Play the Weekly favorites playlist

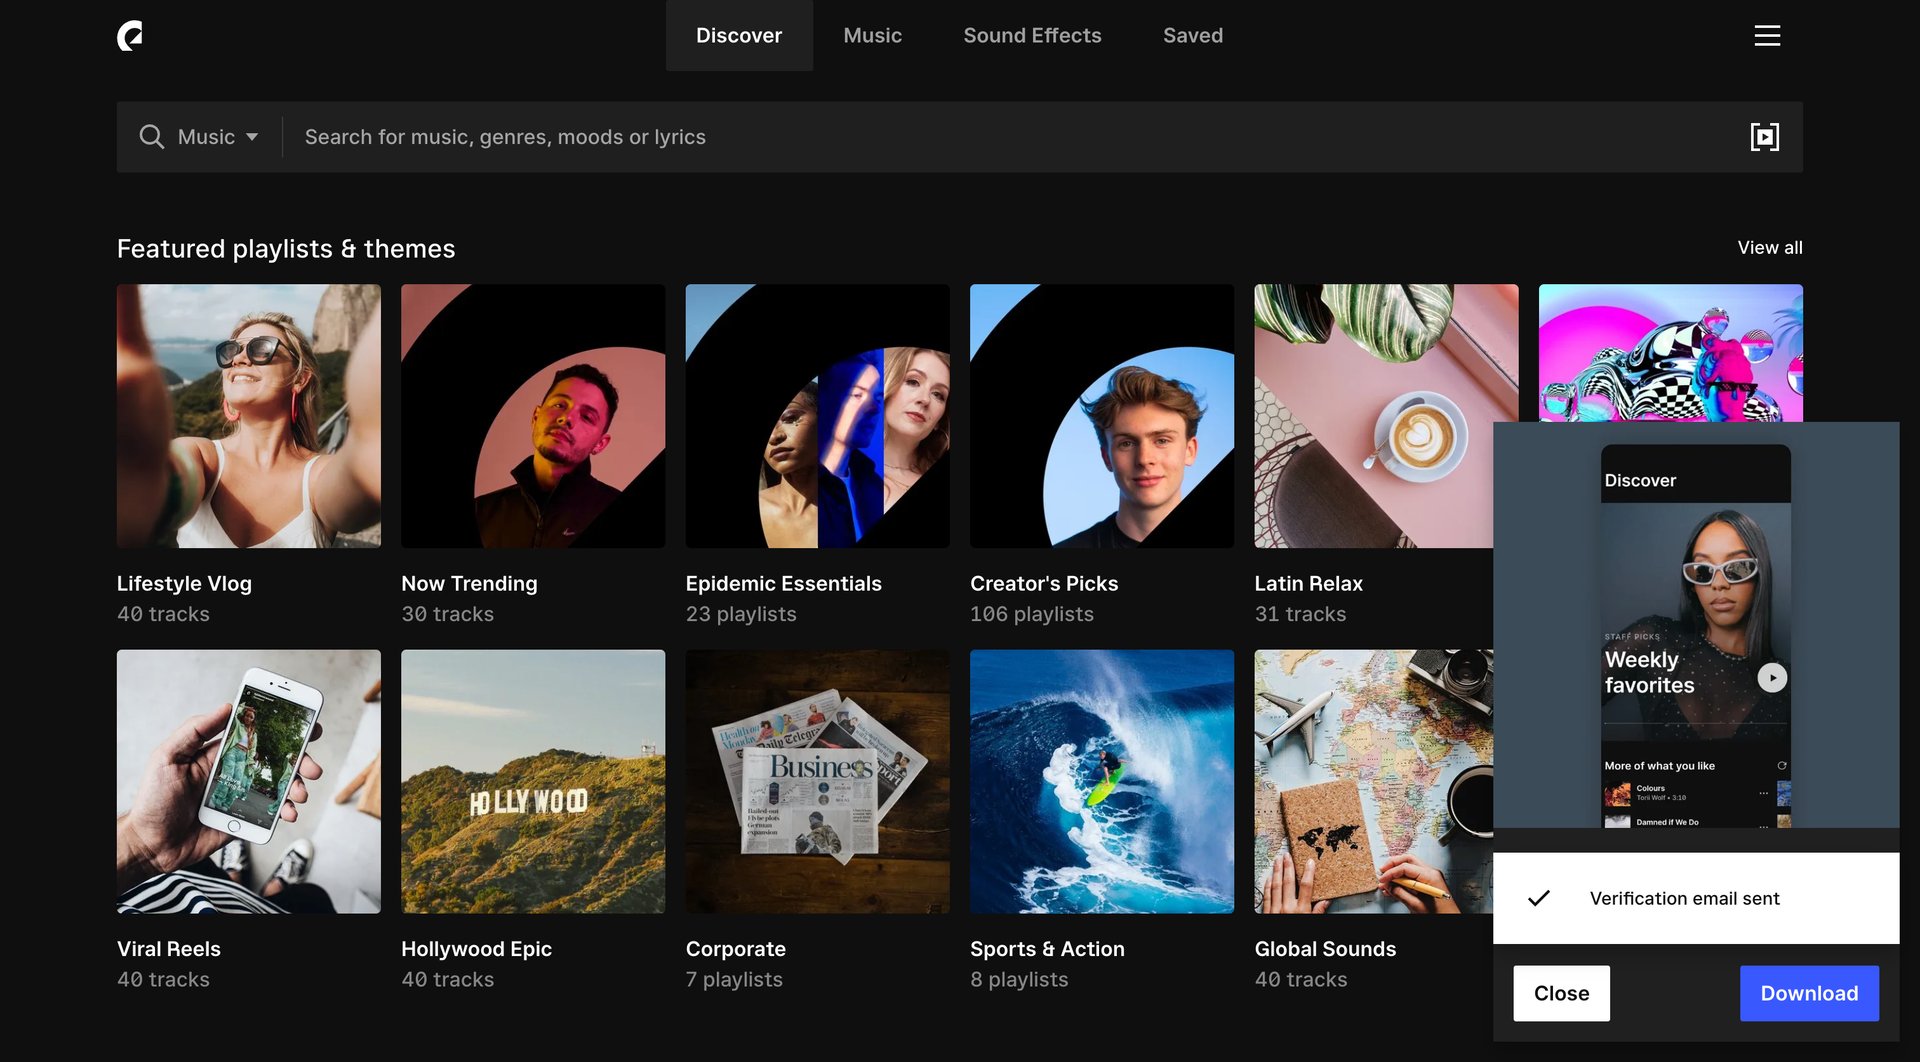click(x=1772, y=677)
